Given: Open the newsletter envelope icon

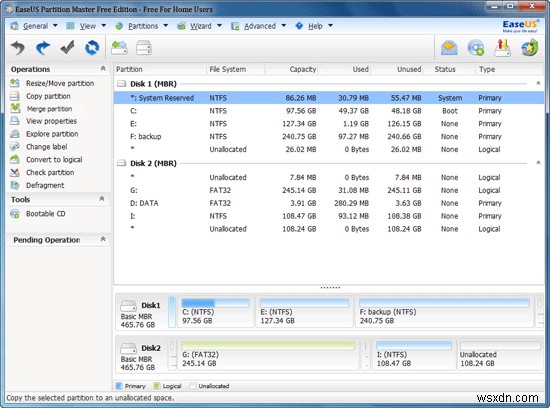Looking at the screenshot, I should click(x=449, y=48).
